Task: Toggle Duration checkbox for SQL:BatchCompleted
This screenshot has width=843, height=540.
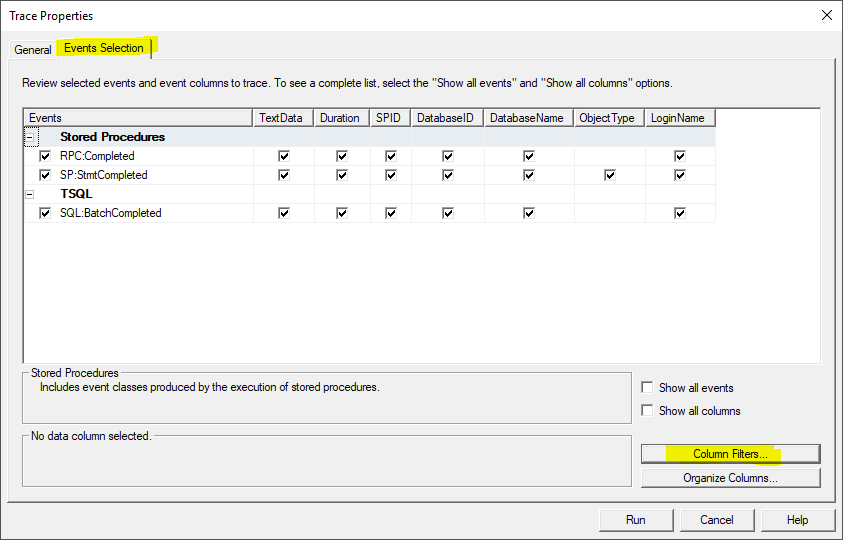Action: point(342,213)
